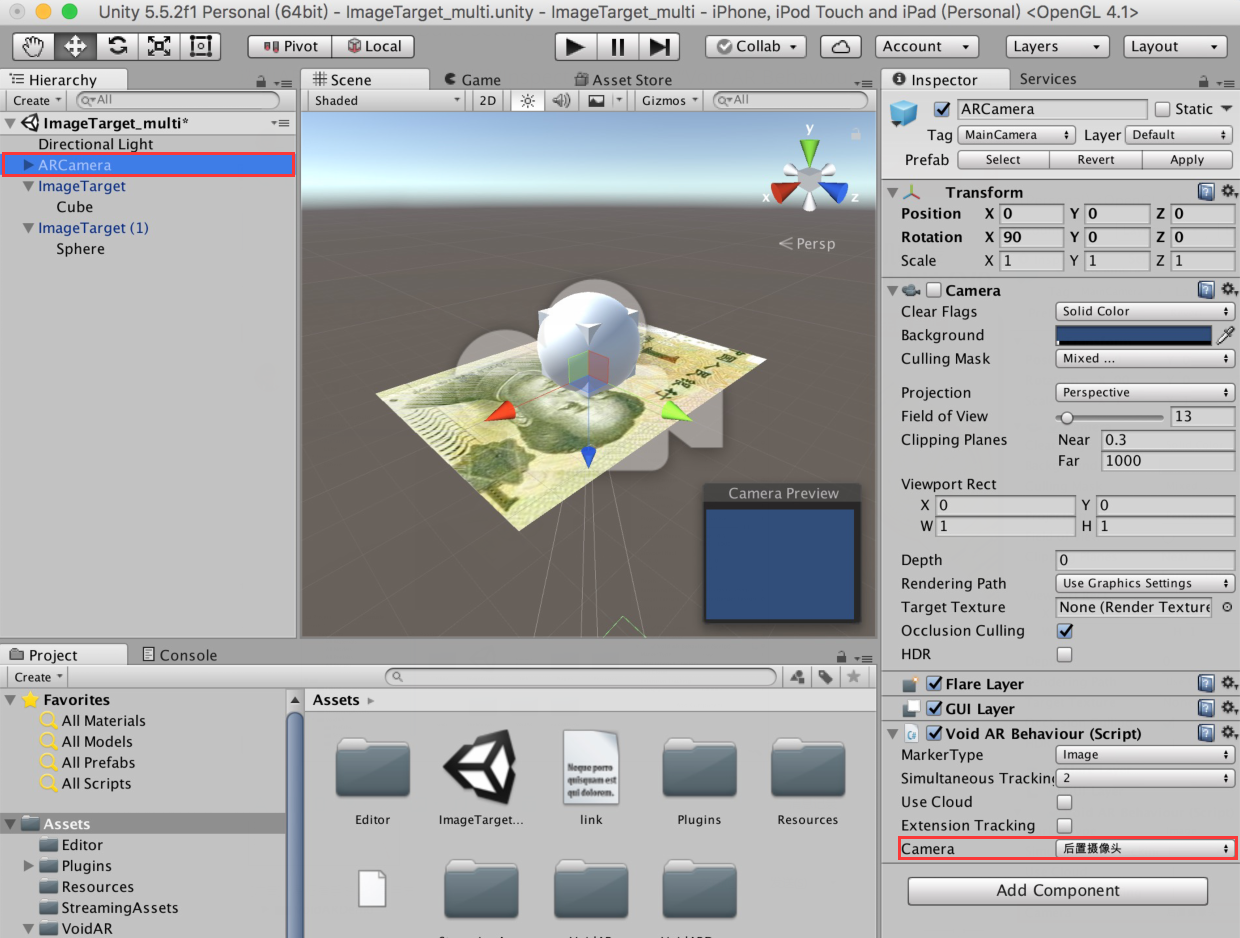Toggle scene audio speaker icon
1240x938 pixels.
pyautogui.click(x=560, y=100)
